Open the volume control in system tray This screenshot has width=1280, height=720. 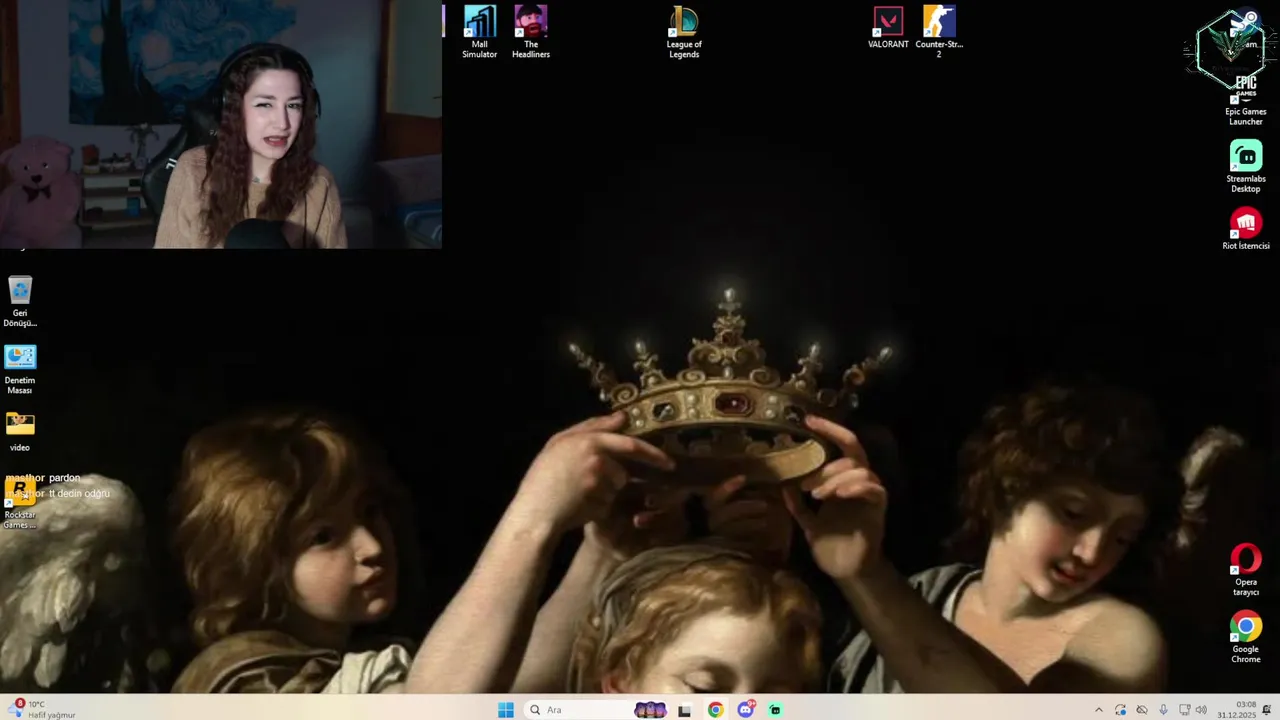pos(1201,710)
